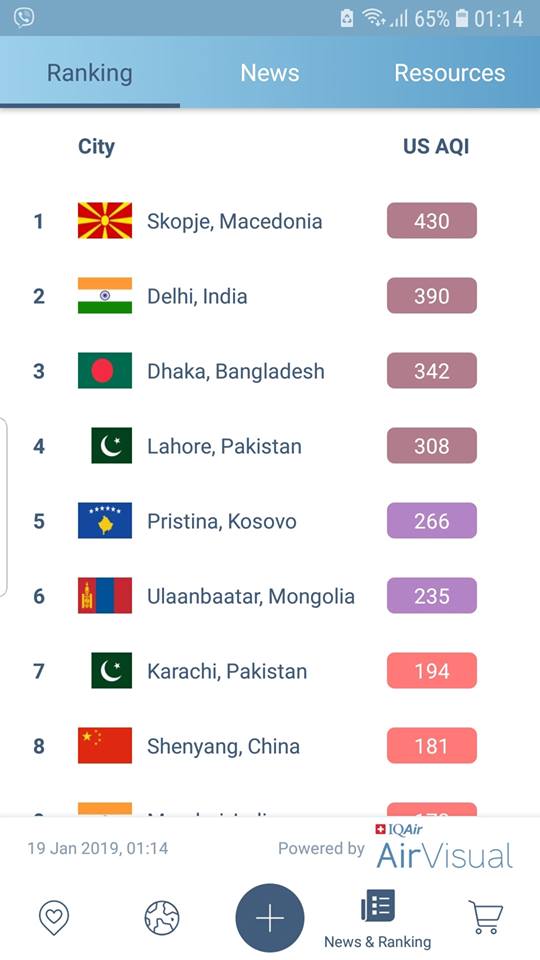The height and width of the screenshot is (960, 540).
Task: Tap the Bangladesh flag icon
Action: coord(105,370)
